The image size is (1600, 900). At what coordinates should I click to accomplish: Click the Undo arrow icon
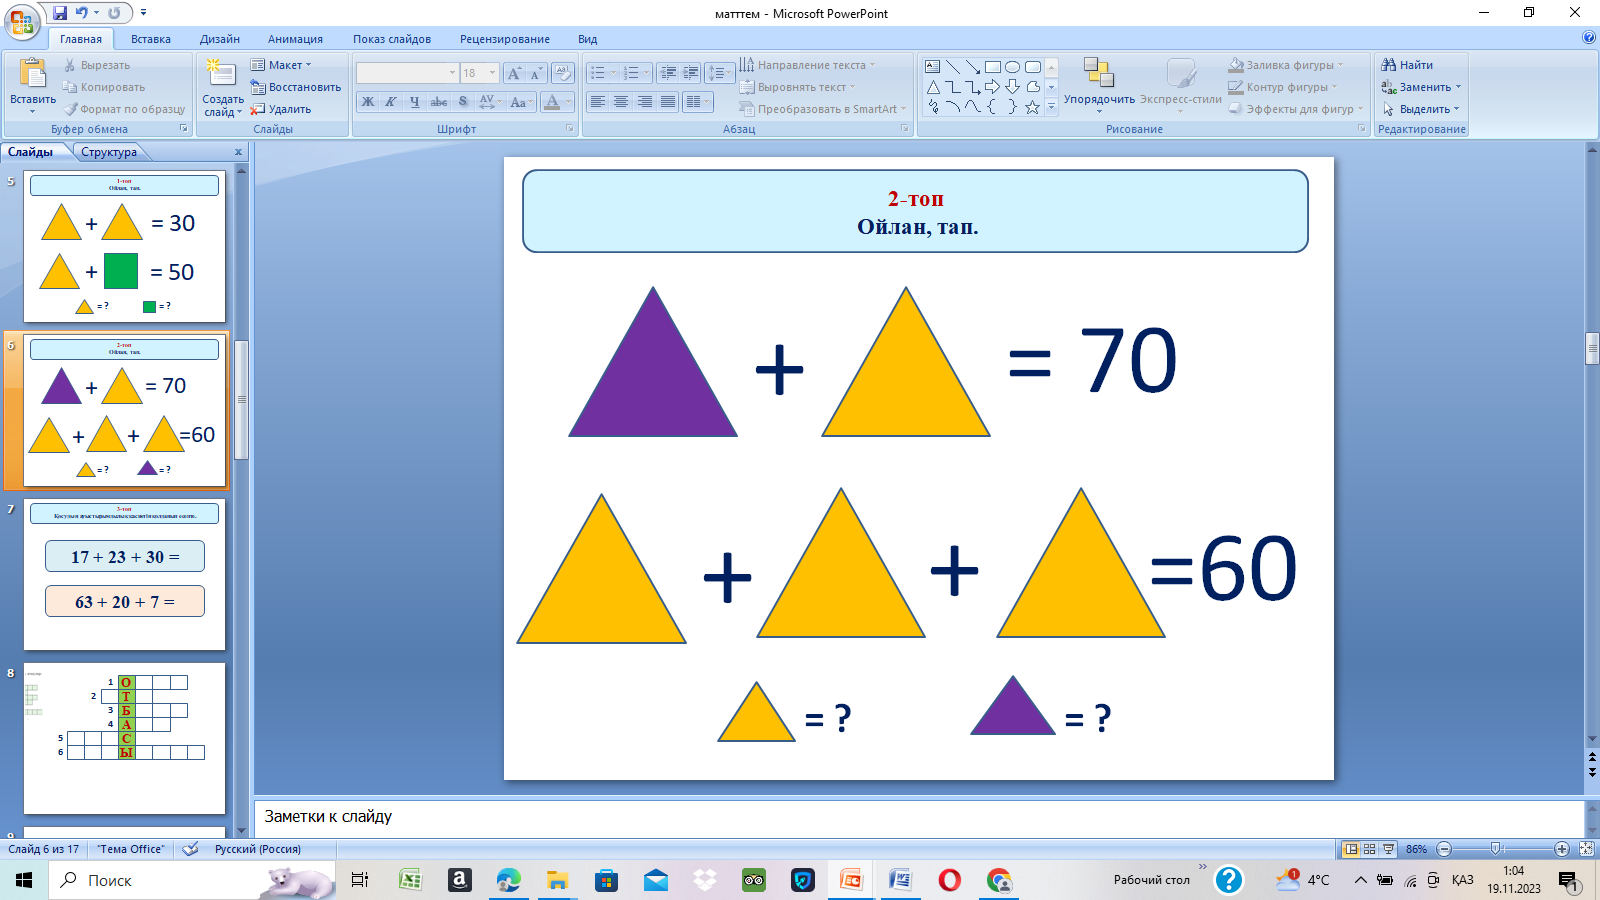(x=82, y=13)
